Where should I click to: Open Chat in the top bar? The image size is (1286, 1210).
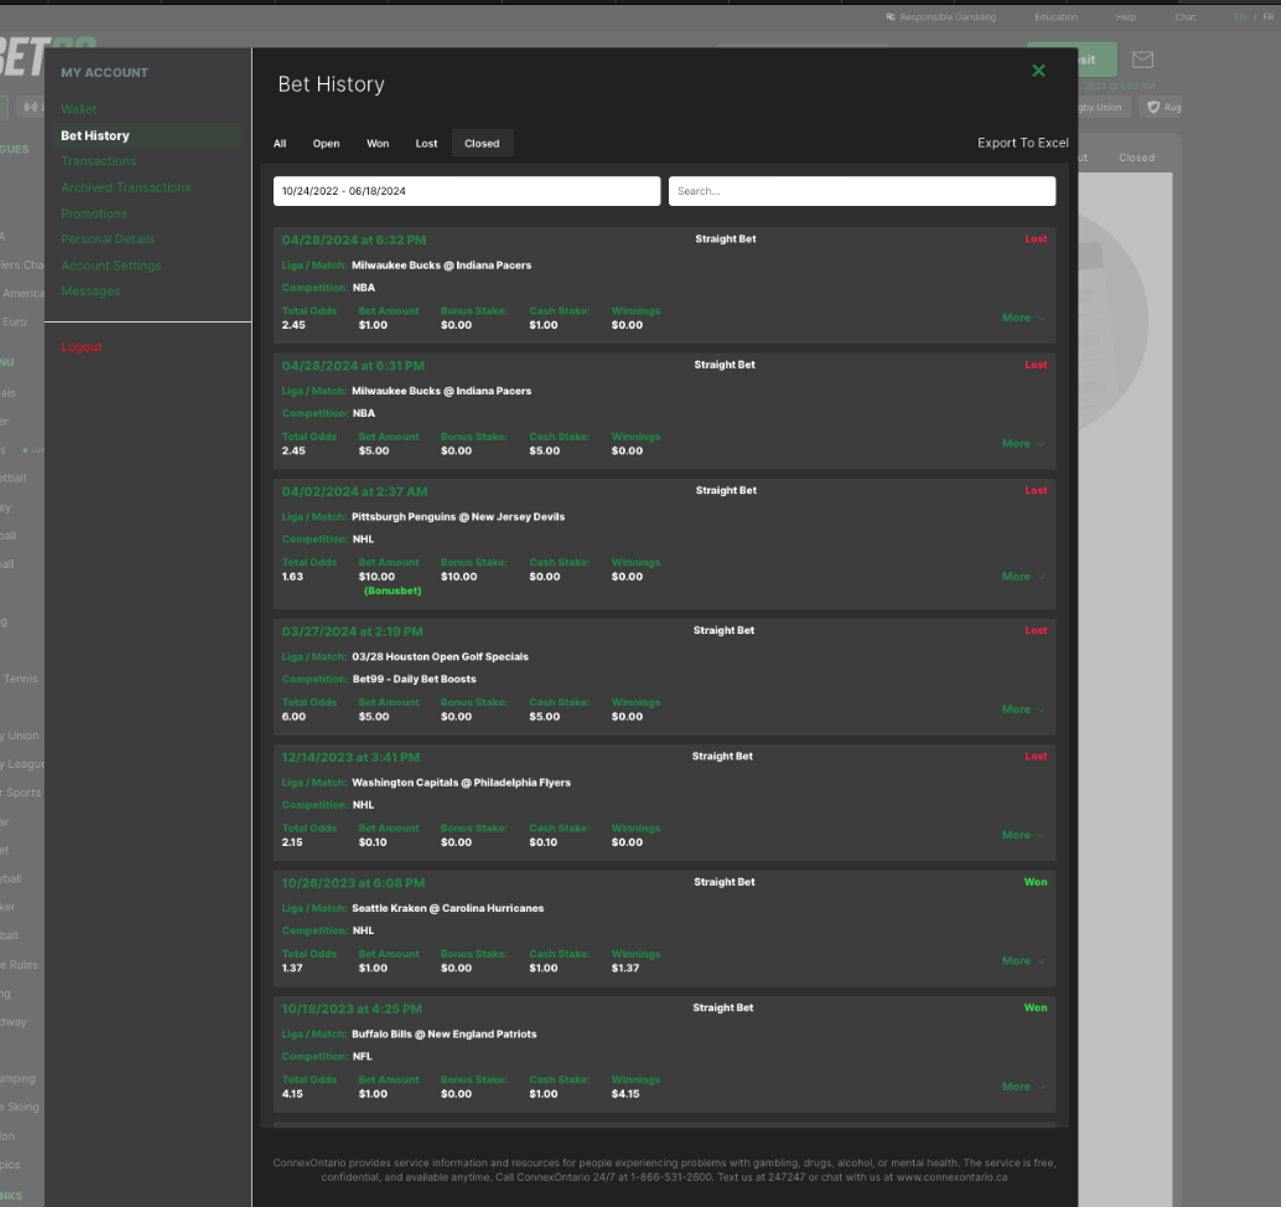pyautogui.click(x=1189, y=17)
